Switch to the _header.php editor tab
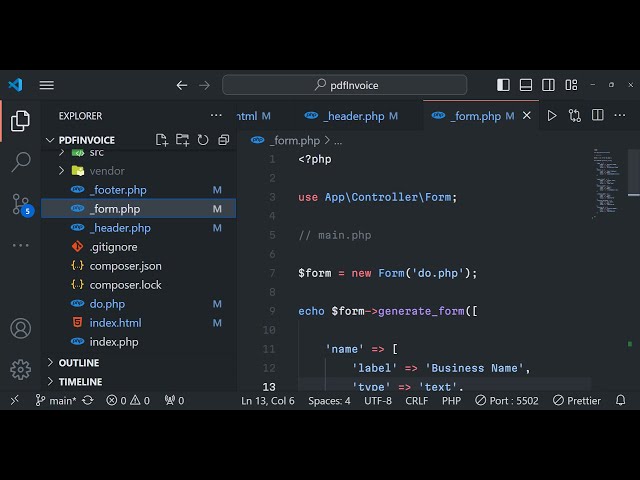Image resolution: width=640 pixels, height=480 pixels. [x=353, y=116]
